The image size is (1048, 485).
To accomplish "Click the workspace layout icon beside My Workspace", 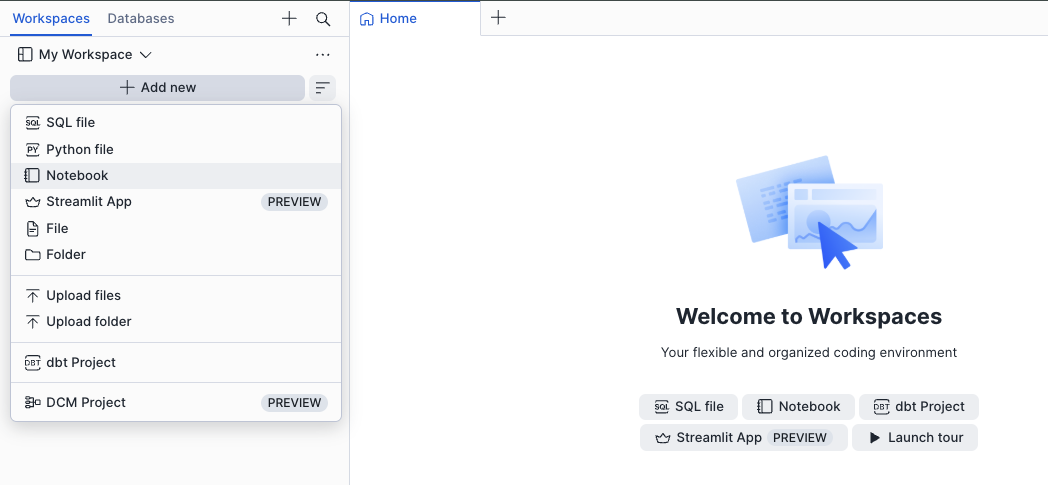I will pyautogui.click(x=25, y=55).
